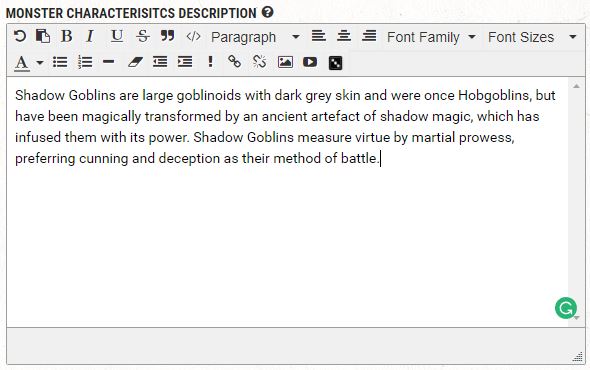Insert a link with the chain icon
Viewport: 590px width, 370px height.
tap(234, 61)
